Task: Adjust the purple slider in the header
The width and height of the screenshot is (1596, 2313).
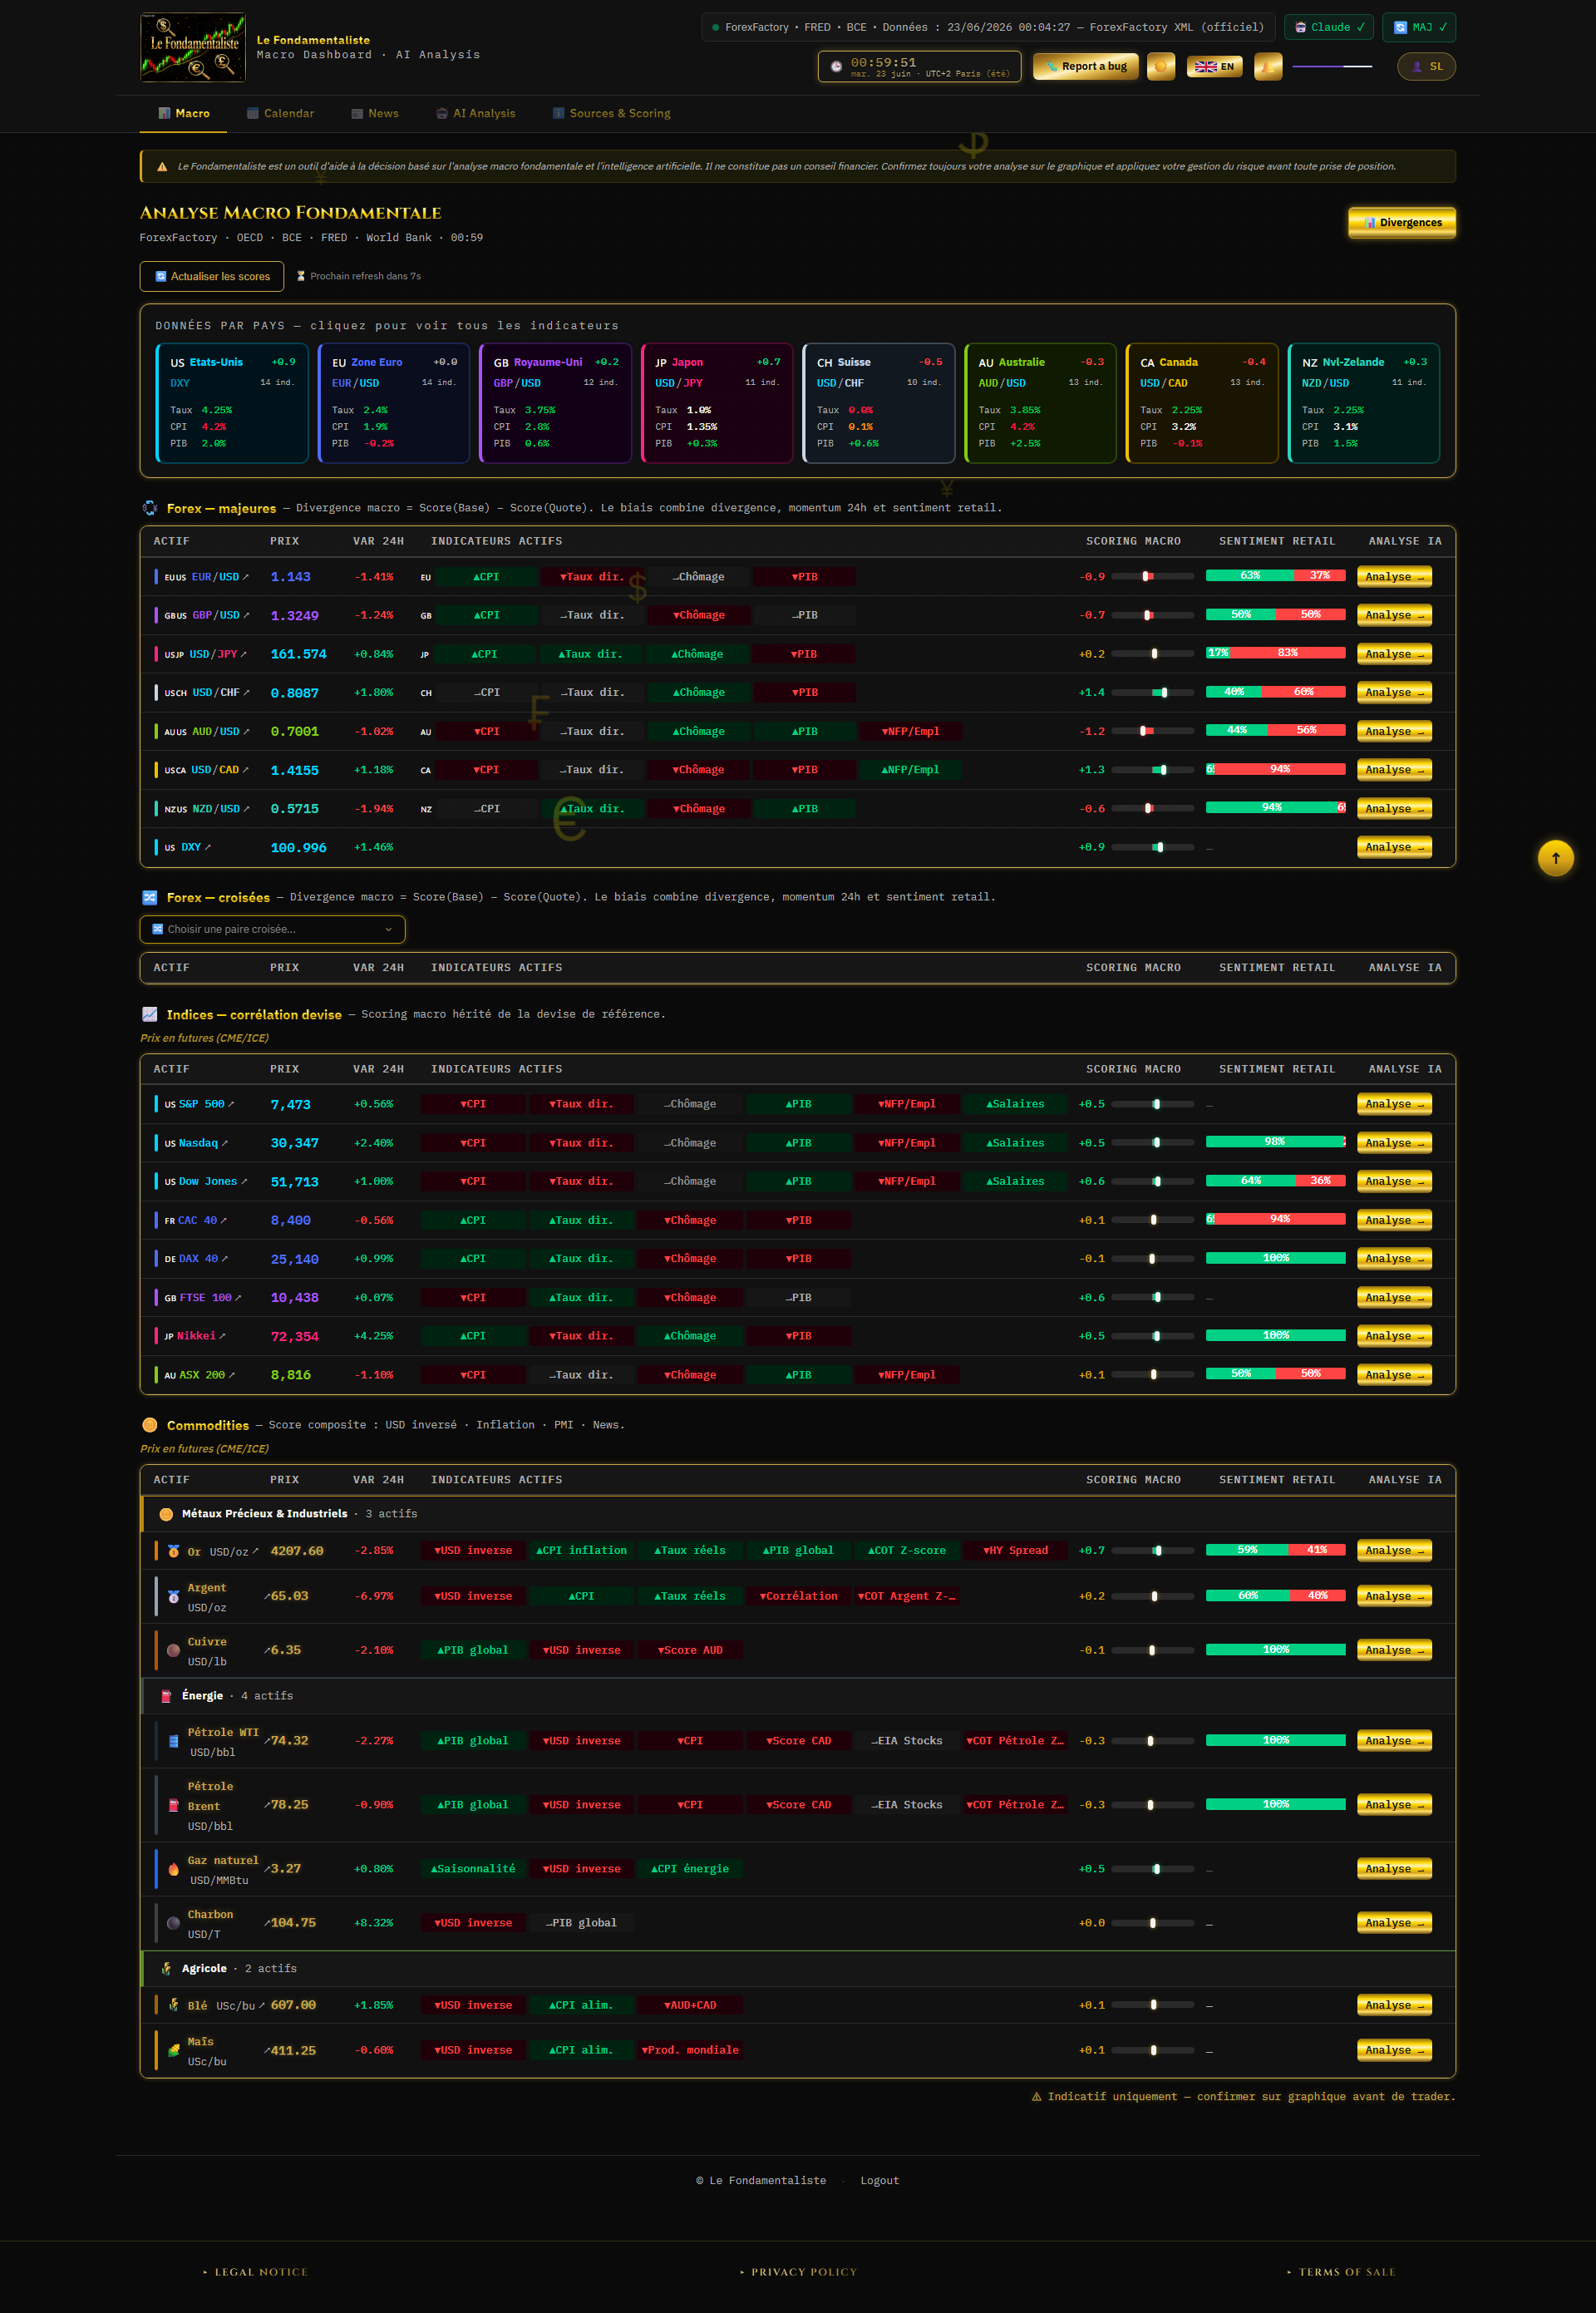Action: [1332, 66]
